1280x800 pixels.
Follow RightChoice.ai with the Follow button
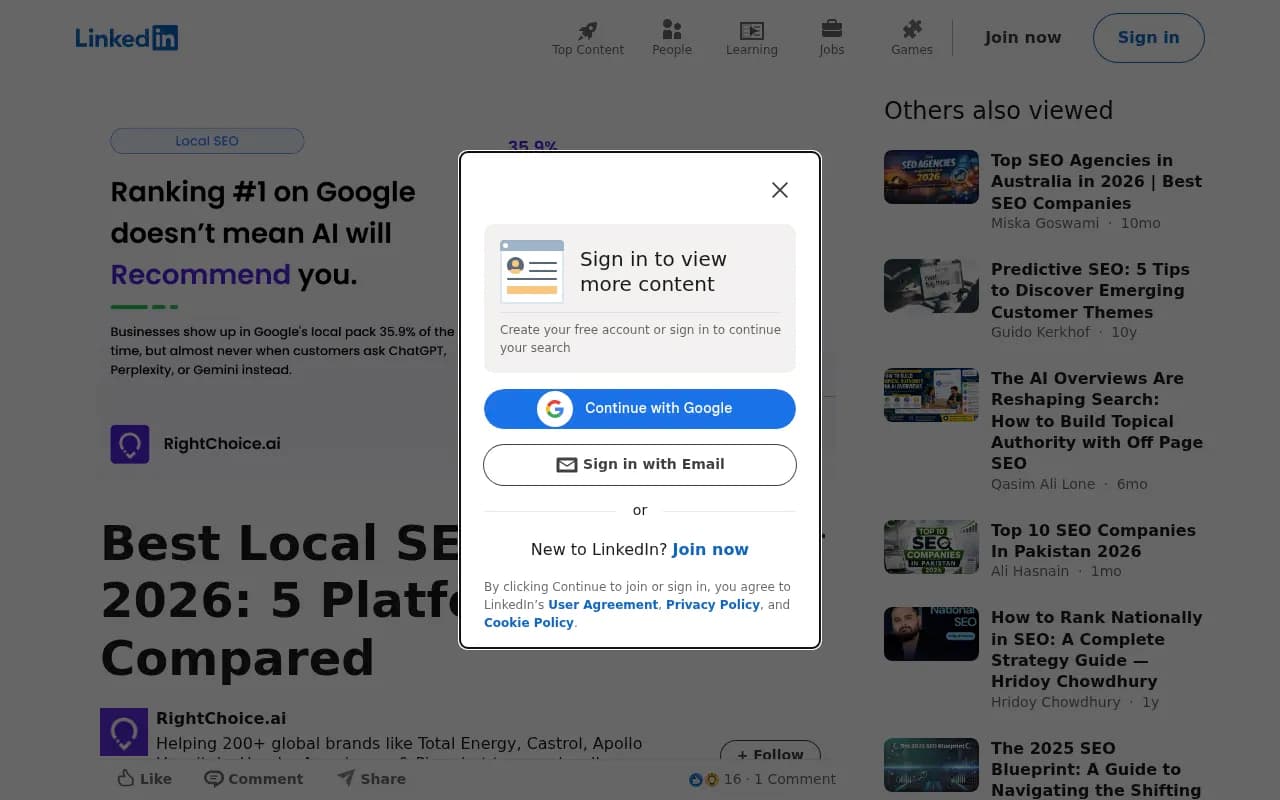pyautogui.click(x=770, y=755)
